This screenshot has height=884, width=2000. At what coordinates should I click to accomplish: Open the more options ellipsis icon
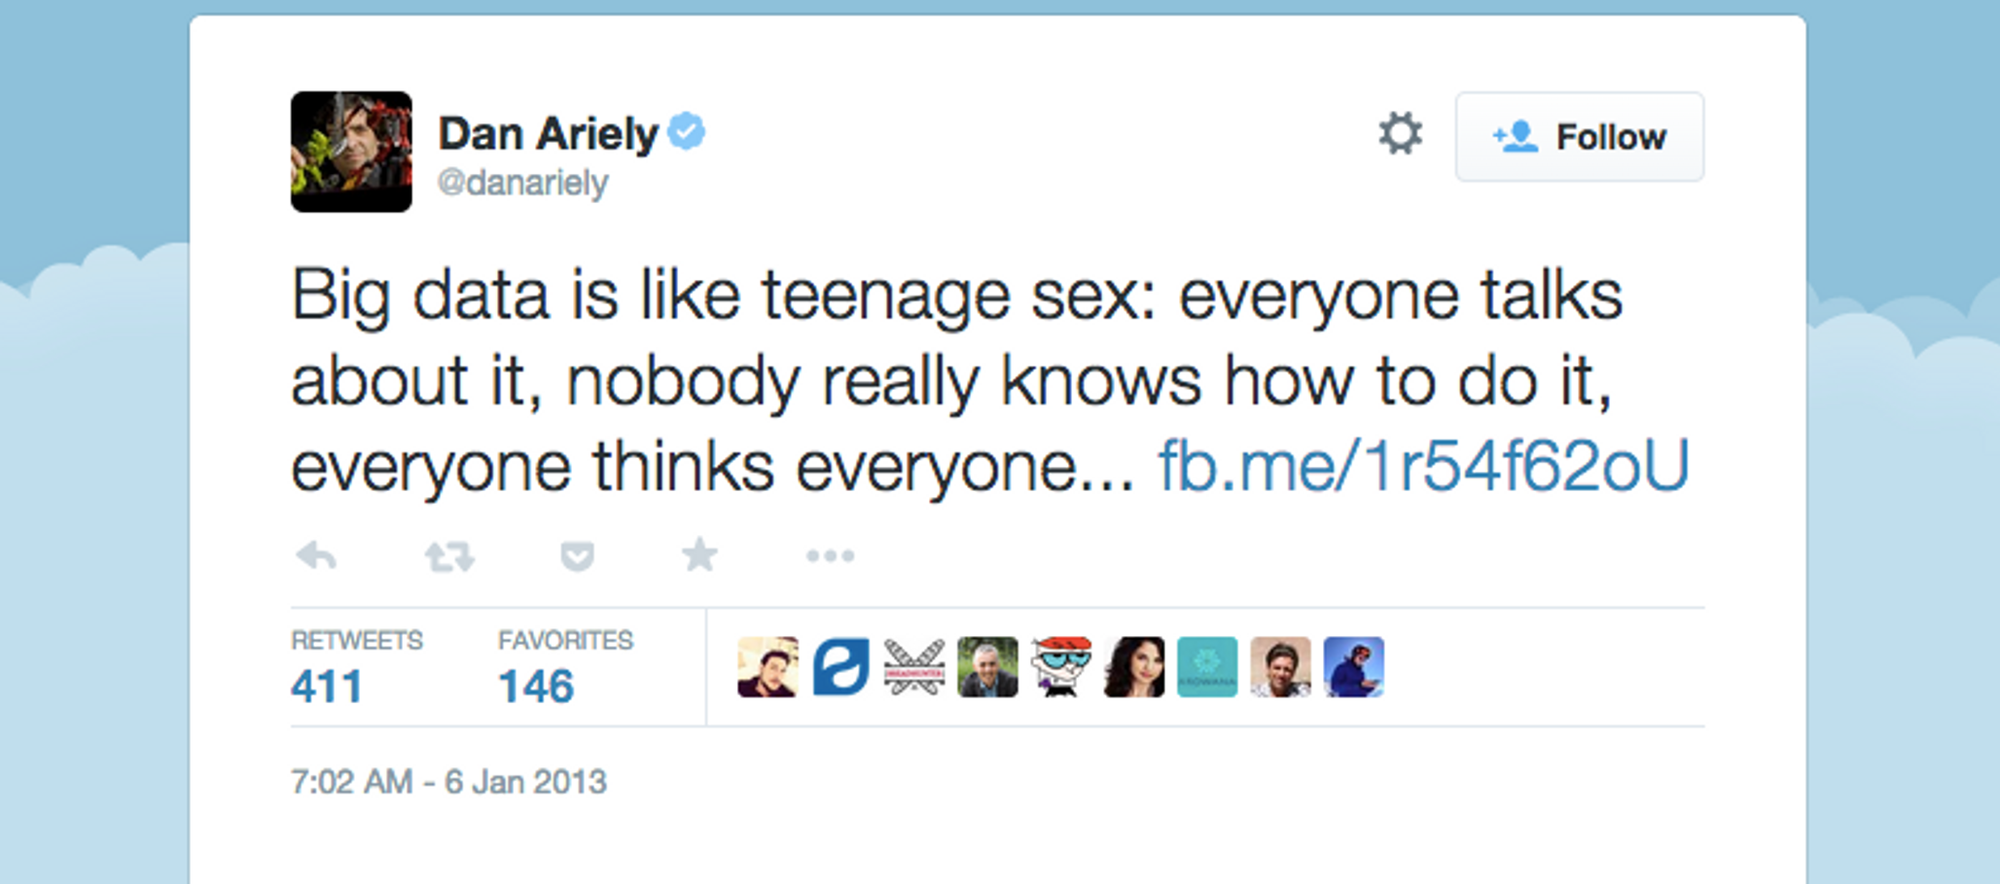[830, 556]
